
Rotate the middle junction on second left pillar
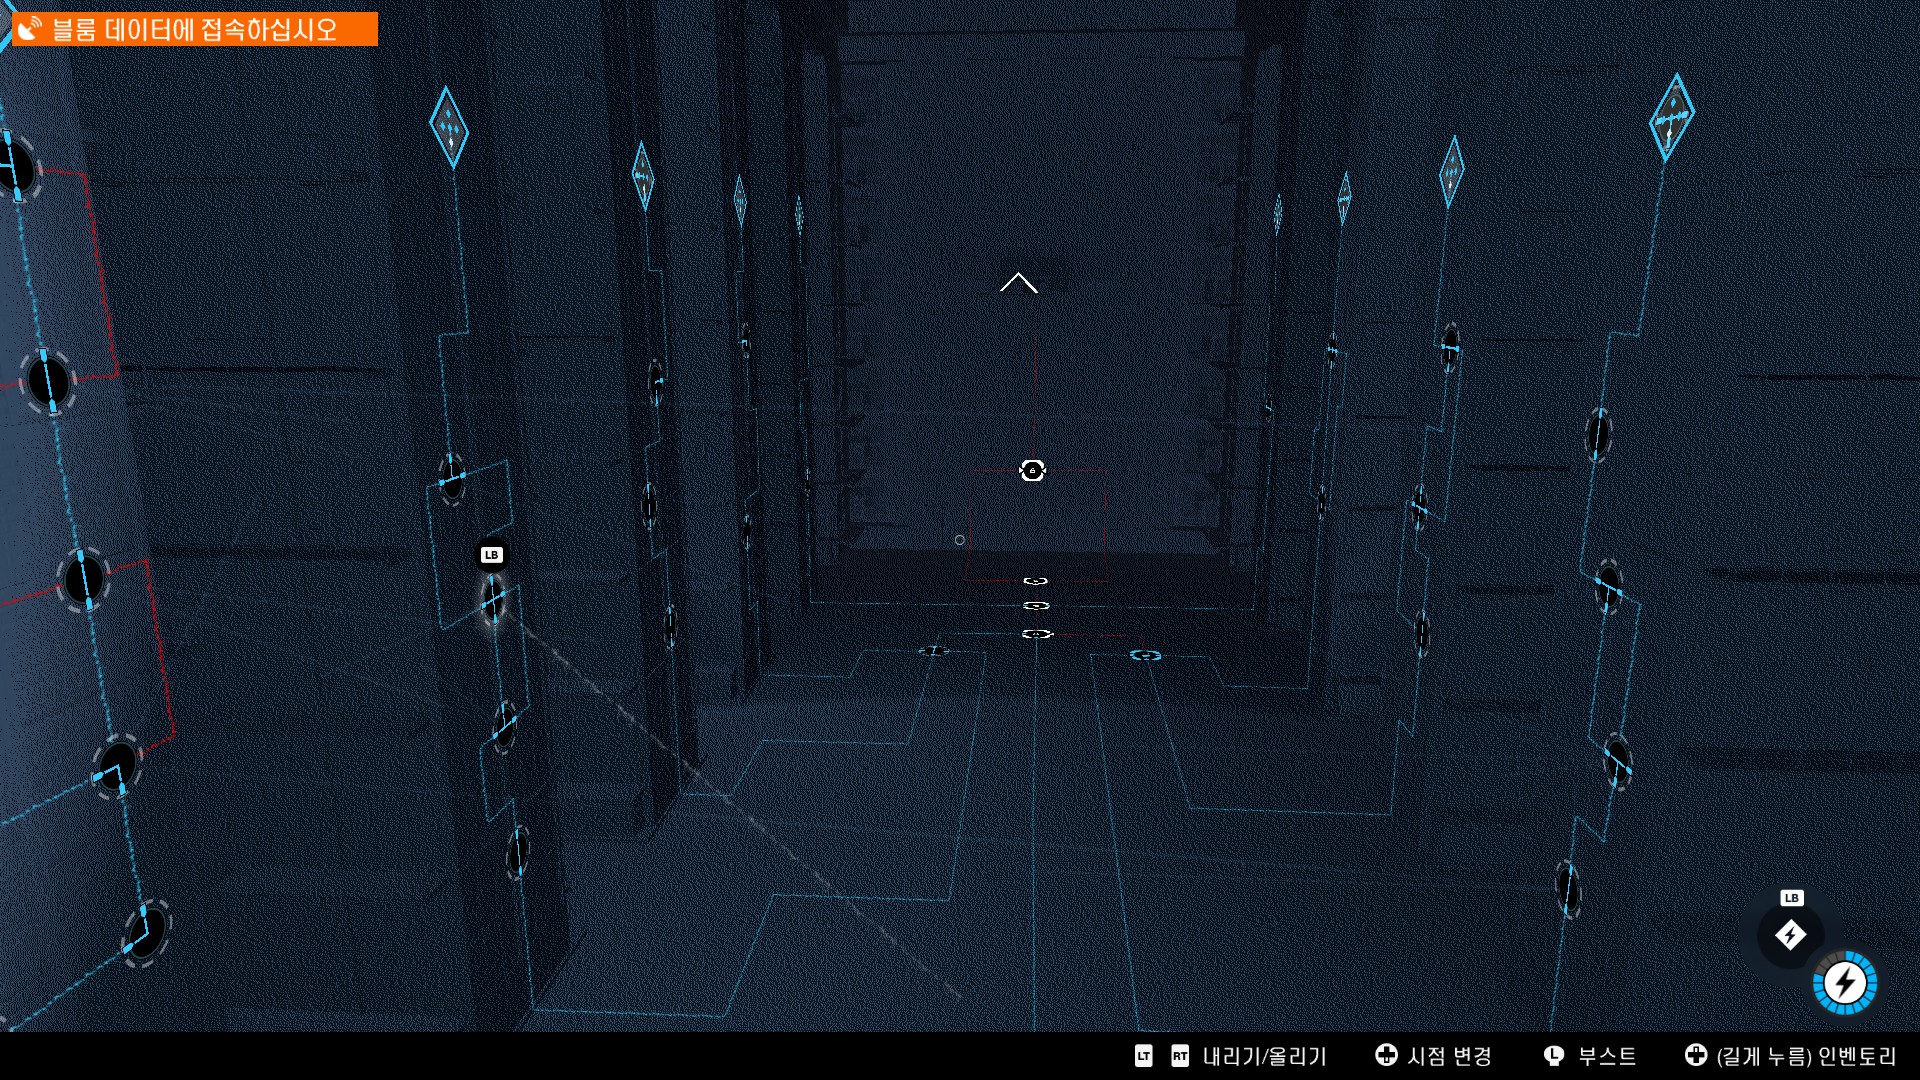(649, 505)
